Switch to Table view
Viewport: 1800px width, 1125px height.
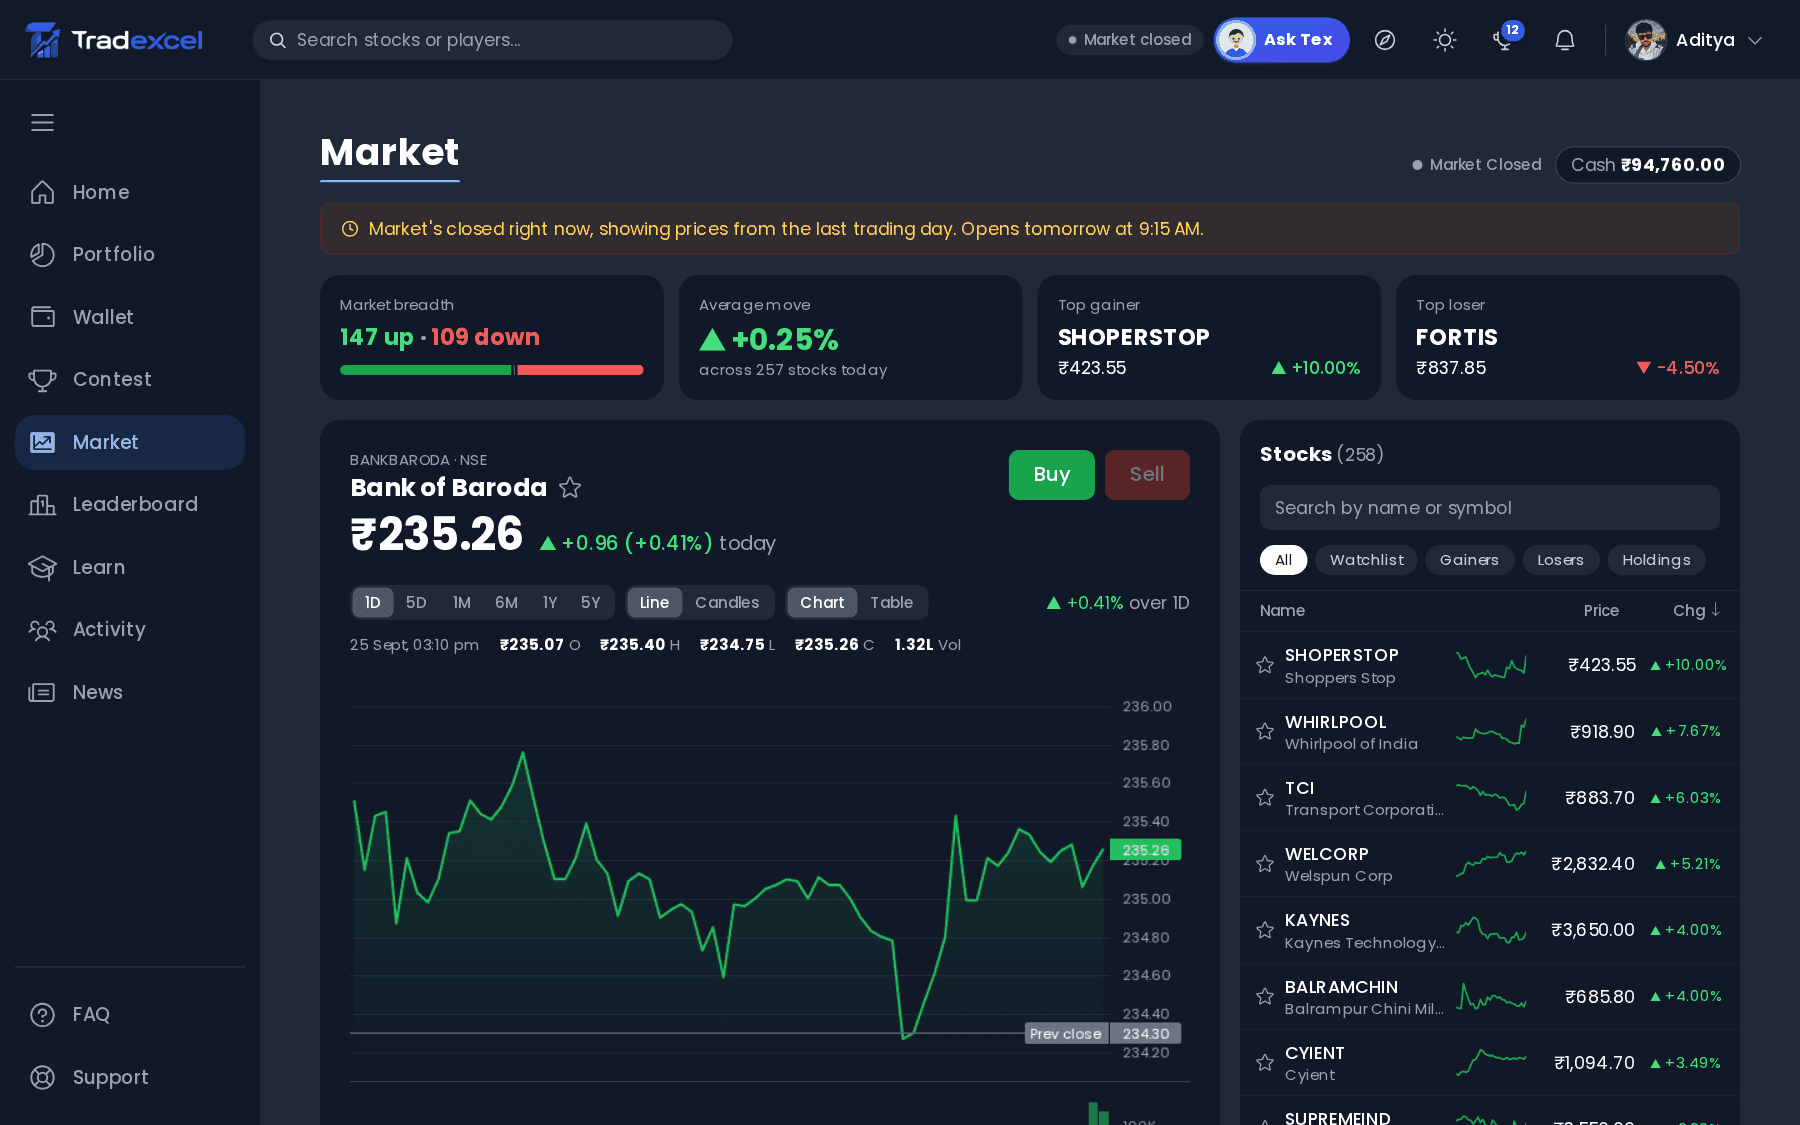click(x=891, y=602)
